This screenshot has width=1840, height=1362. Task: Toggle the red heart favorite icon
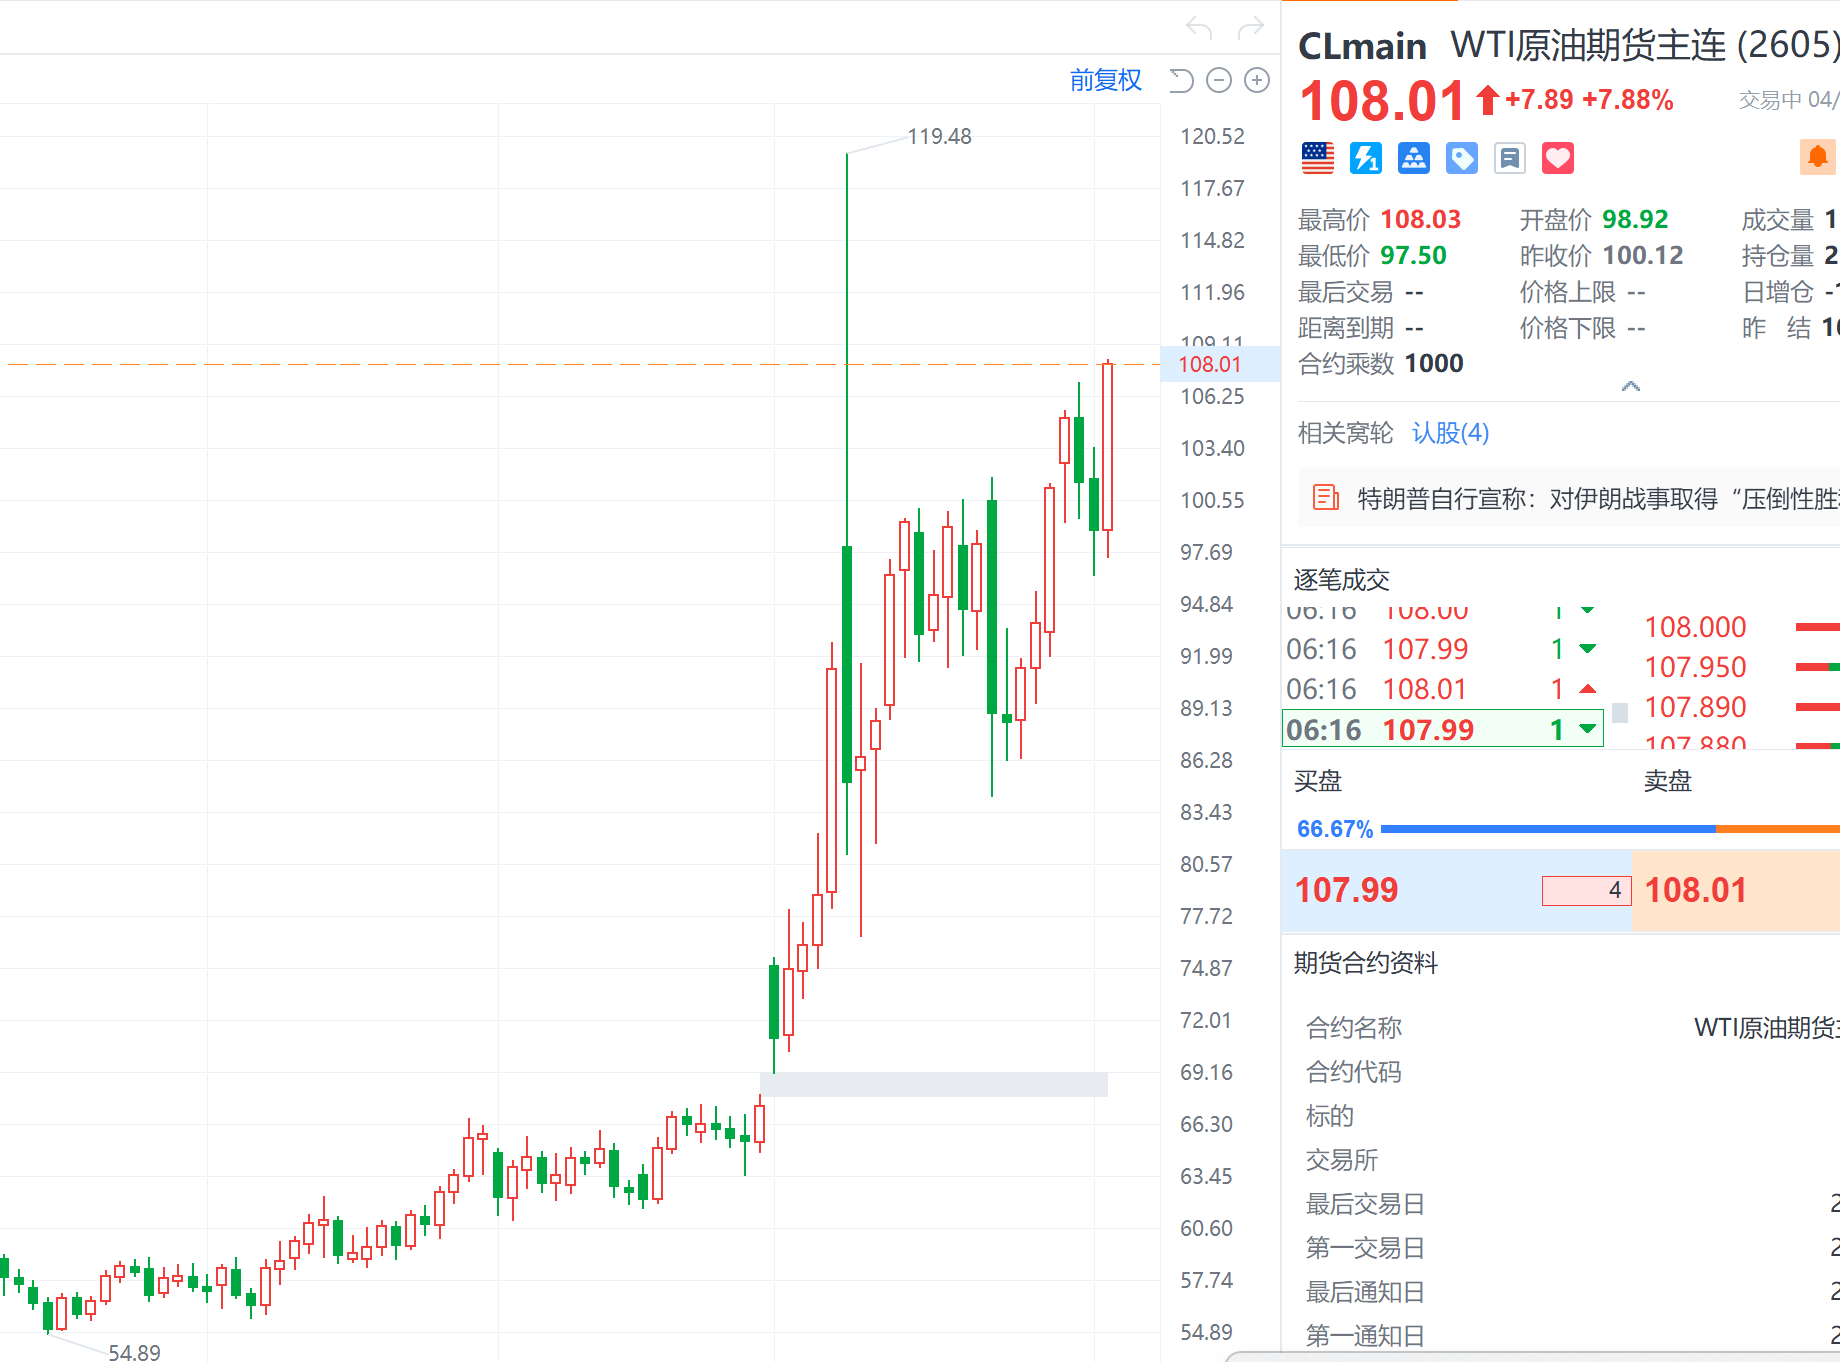coord(1557,158)
